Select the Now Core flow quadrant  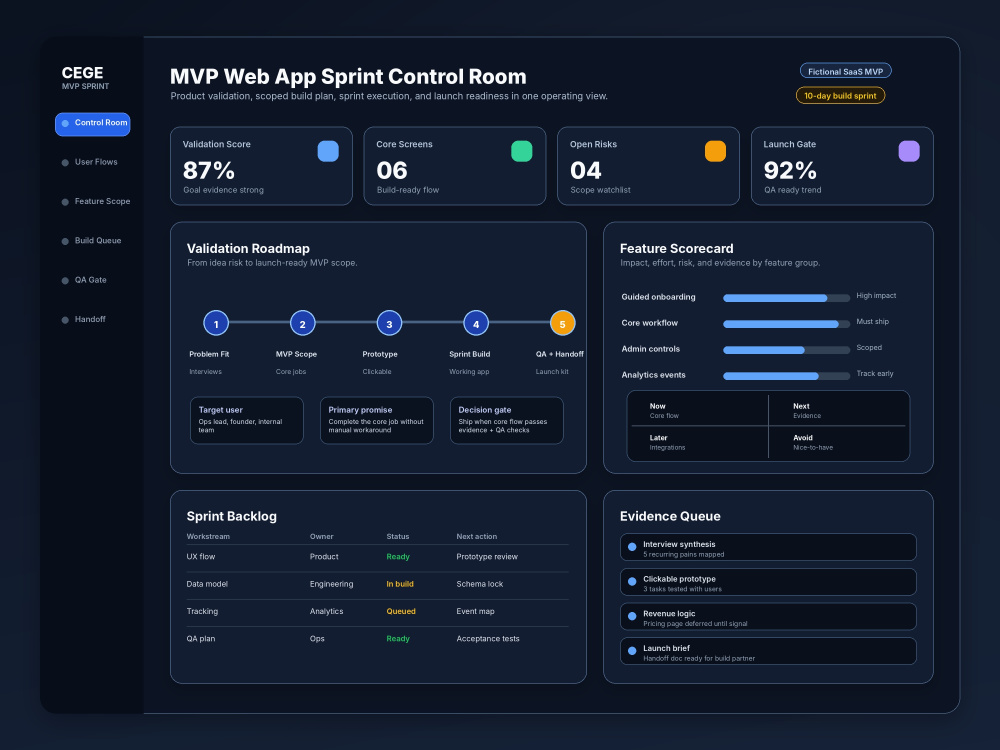(700, 410)
